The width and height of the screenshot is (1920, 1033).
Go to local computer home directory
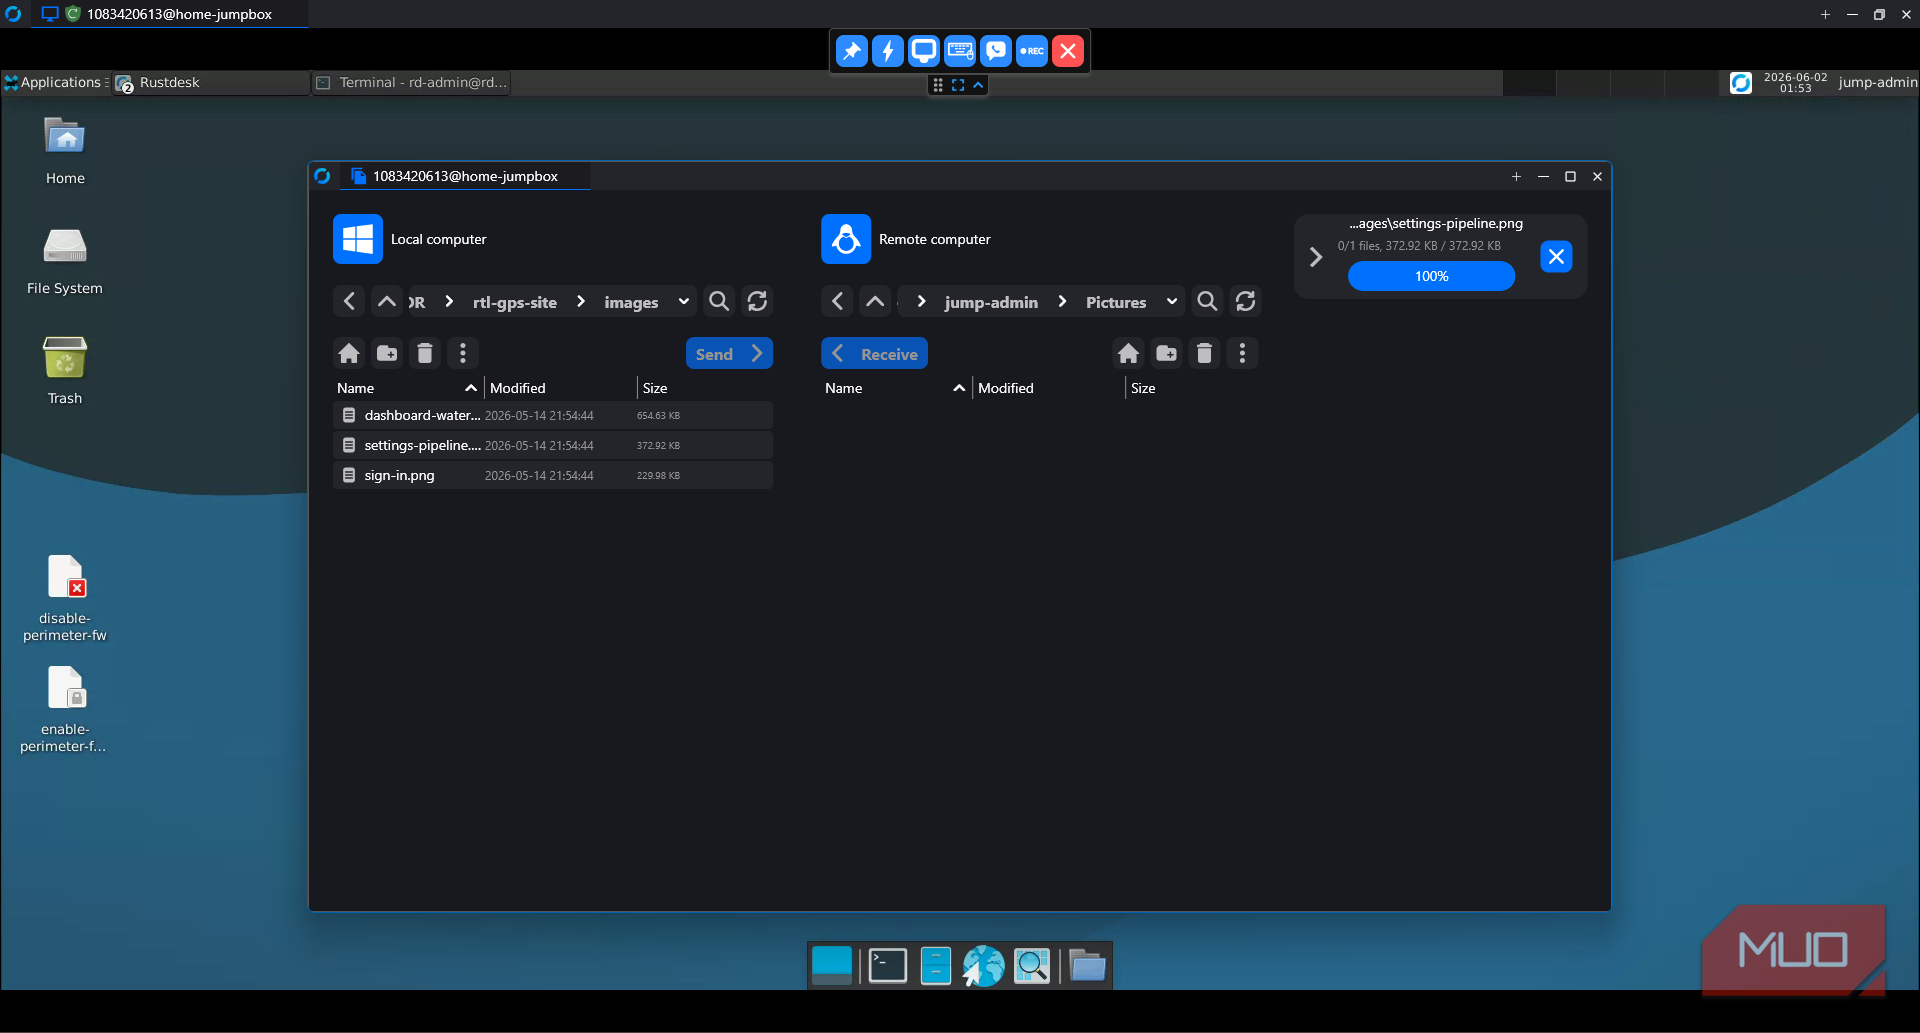(x=349, y=353)
